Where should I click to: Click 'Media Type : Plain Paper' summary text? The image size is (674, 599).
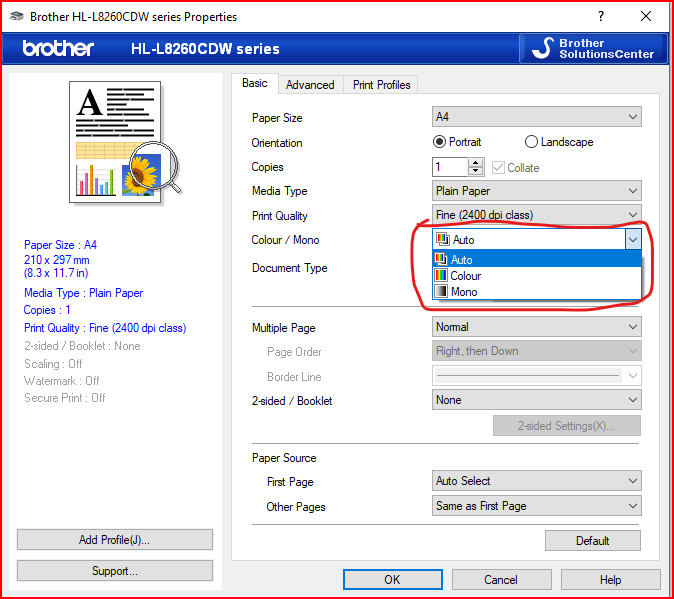click(83, 293)
